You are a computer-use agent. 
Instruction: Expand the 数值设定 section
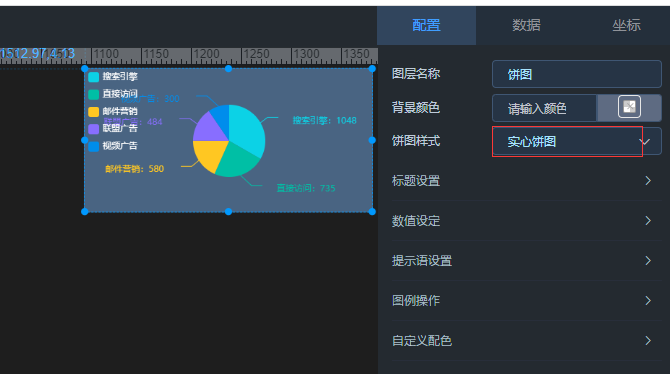(x=526, y=221)
